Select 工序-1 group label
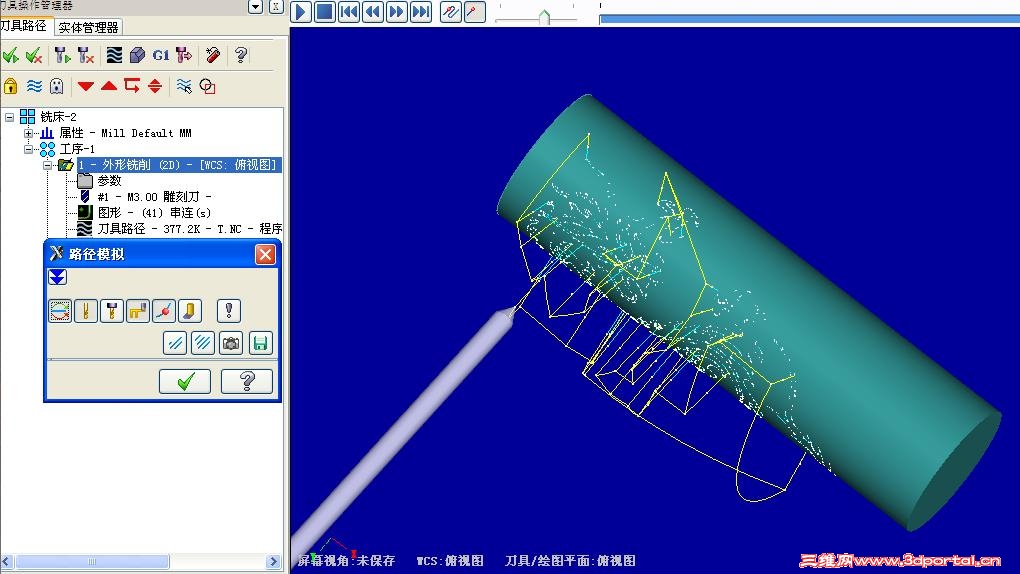The image size is (1020, 574). coord(77,149)
